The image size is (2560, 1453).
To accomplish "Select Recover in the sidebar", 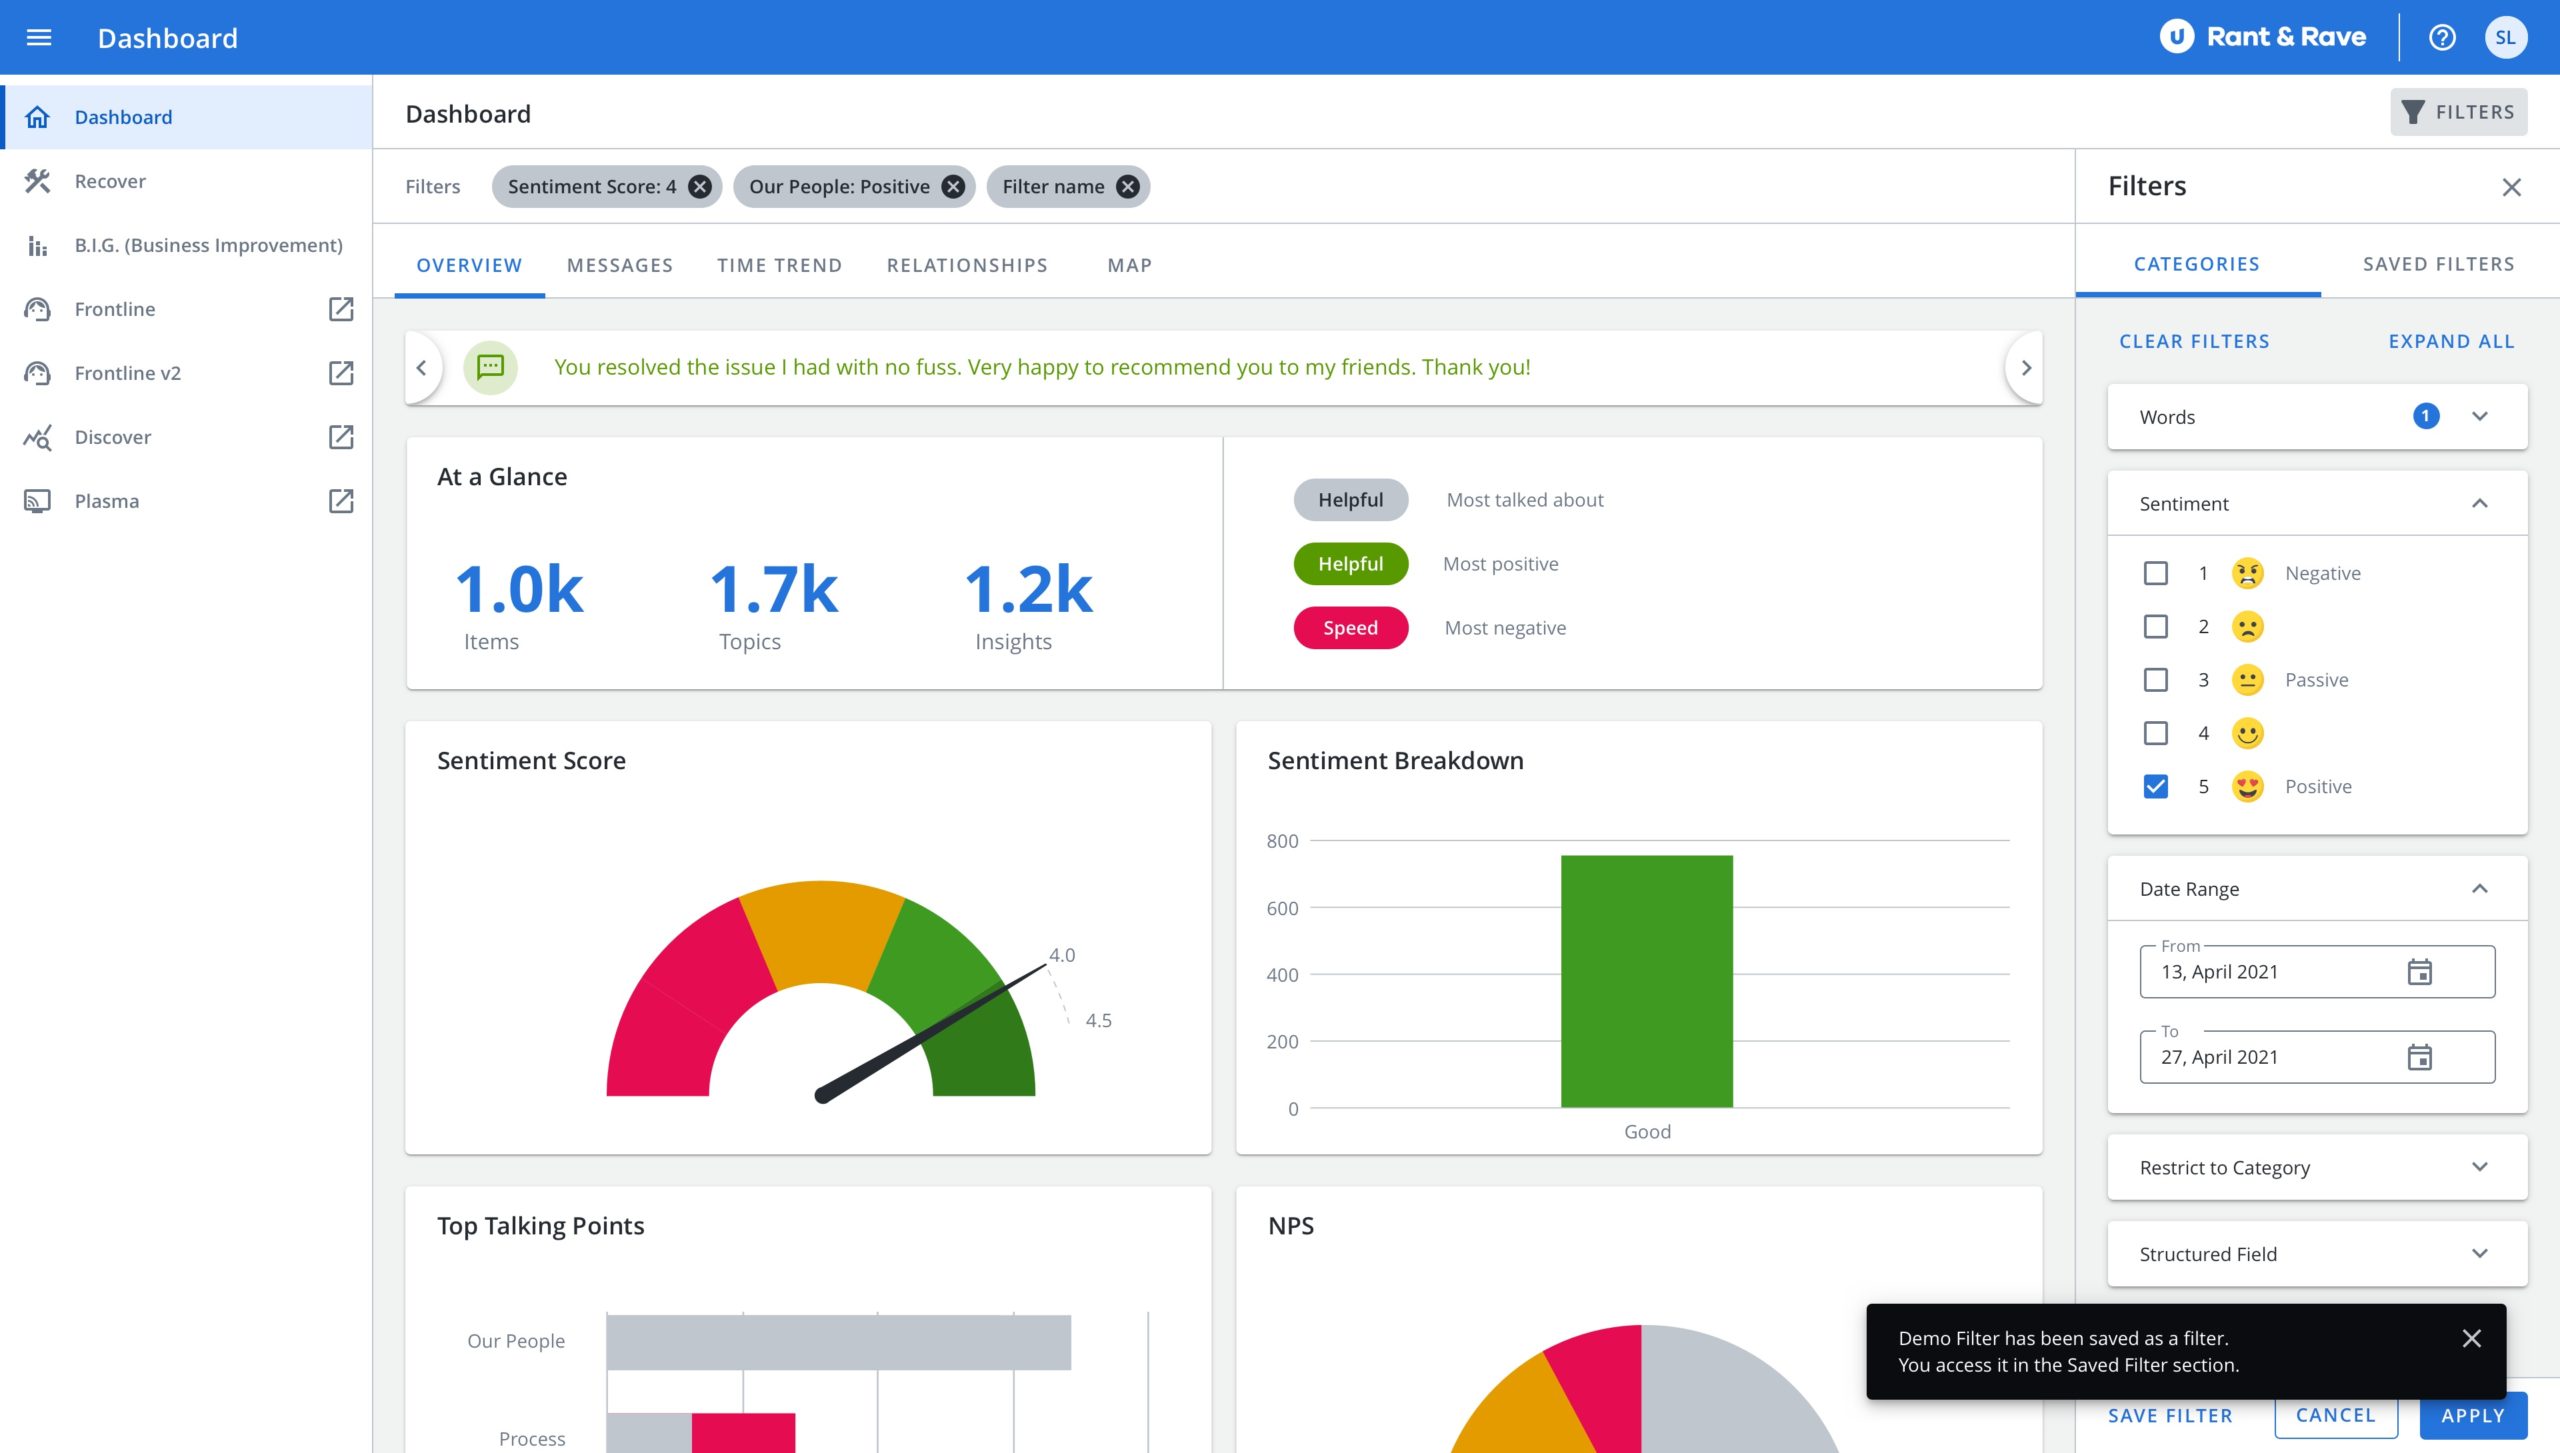I will [x=188, y=181].
